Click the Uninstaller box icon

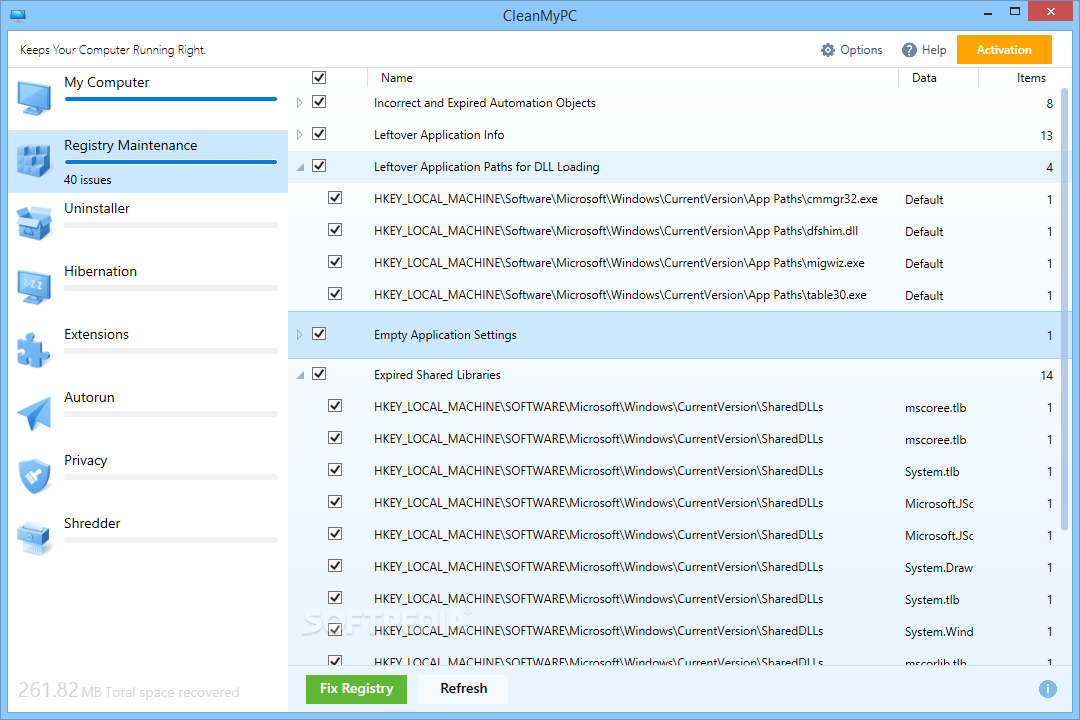pos(34,223)
